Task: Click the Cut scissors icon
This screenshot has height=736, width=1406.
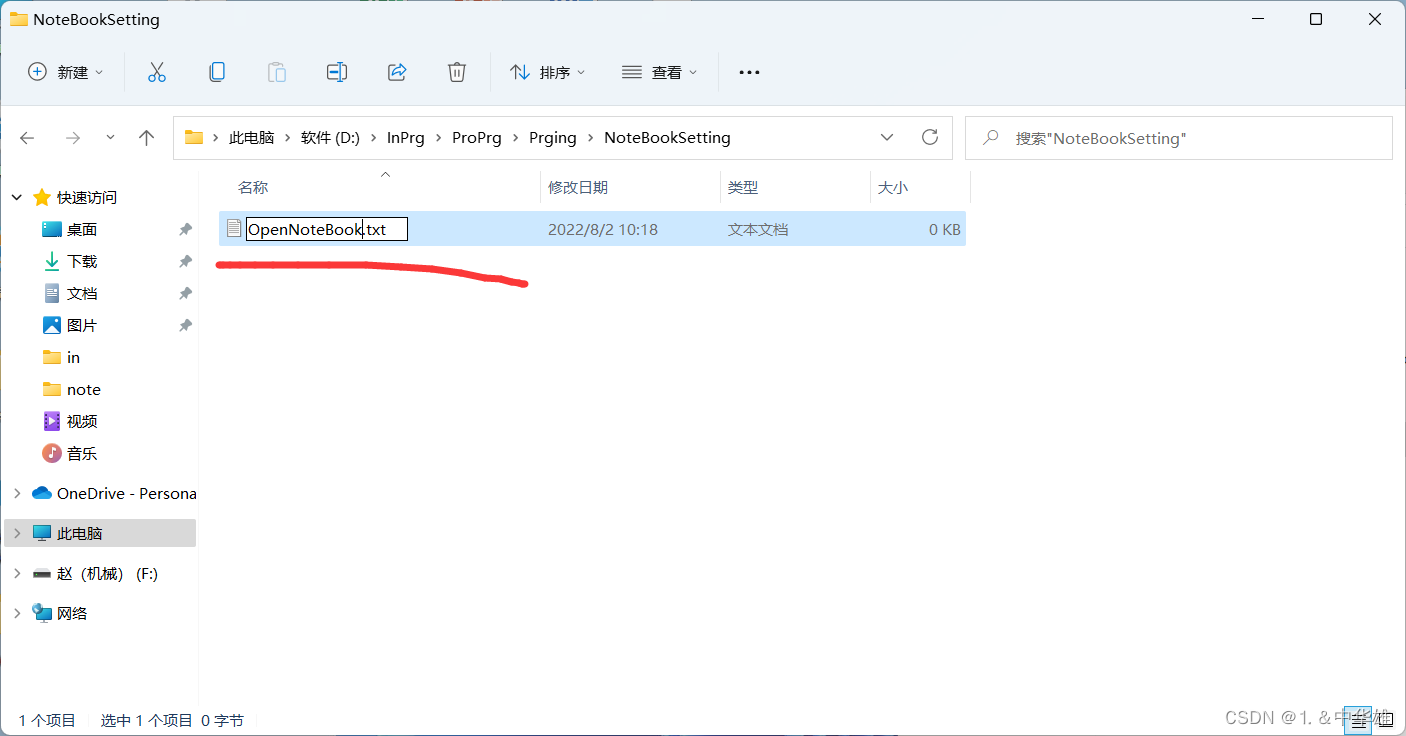Action: pyautogui.click(x=157, y=72)
